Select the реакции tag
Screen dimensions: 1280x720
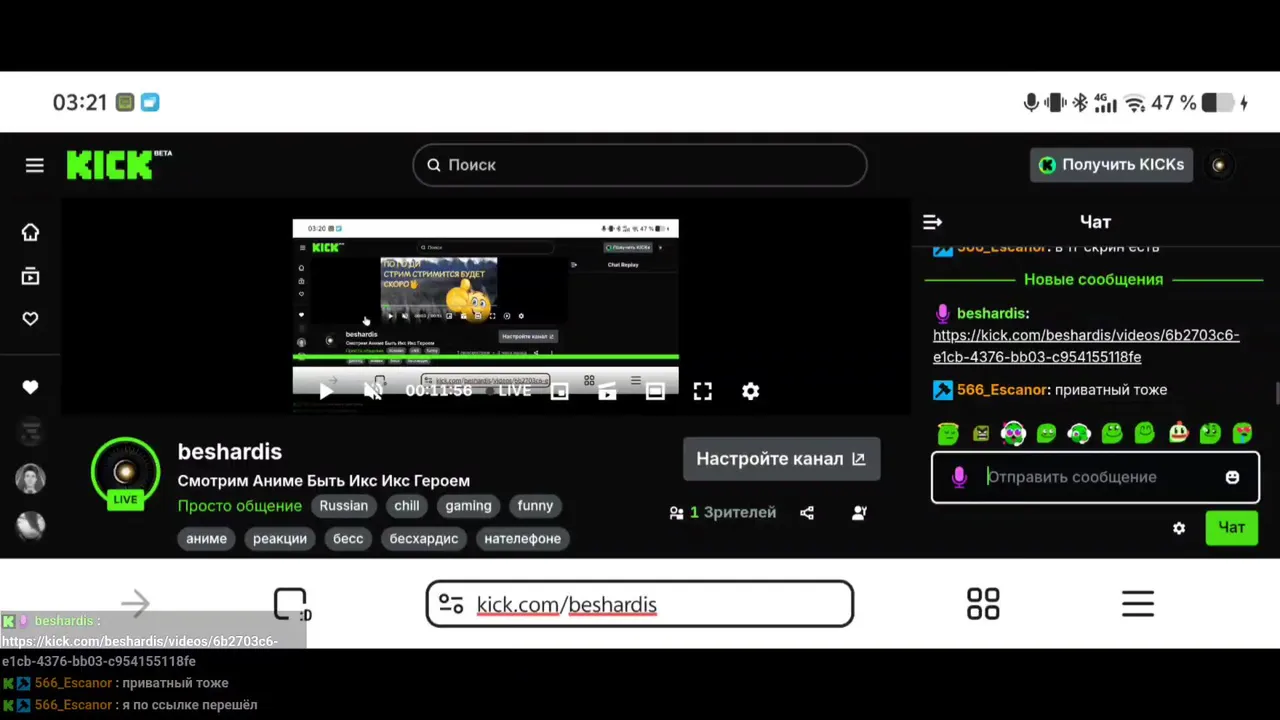(x=280, y=539)
